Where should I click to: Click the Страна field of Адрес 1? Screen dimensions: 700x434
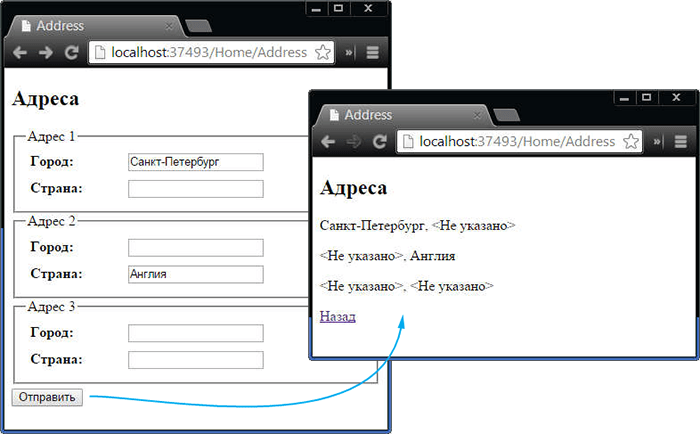point(196,189)
